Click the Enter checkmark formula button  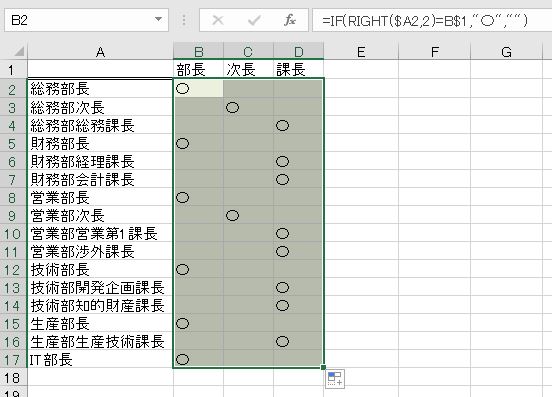click(x=254, y=20)
